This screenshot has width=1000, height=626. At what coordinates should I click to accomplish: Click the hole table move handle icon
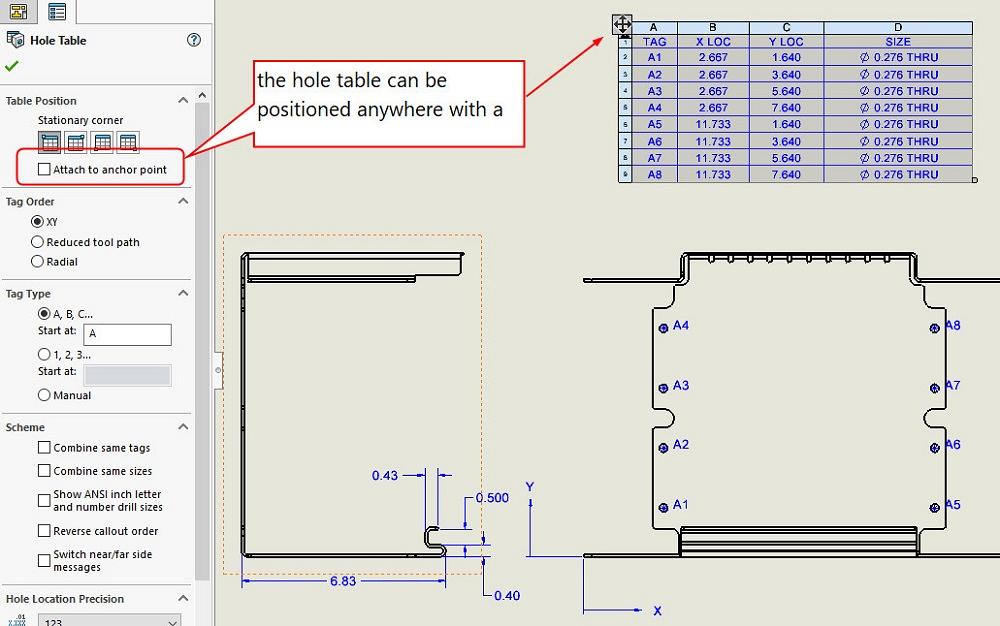[x=622, y=25]
